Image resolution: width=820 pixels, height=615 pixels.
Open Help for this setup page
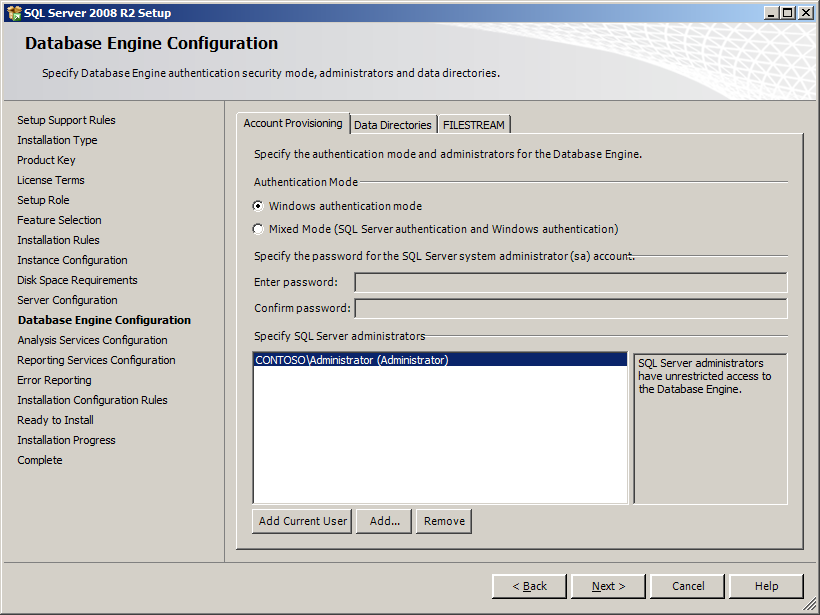click(x=766, y=586)
